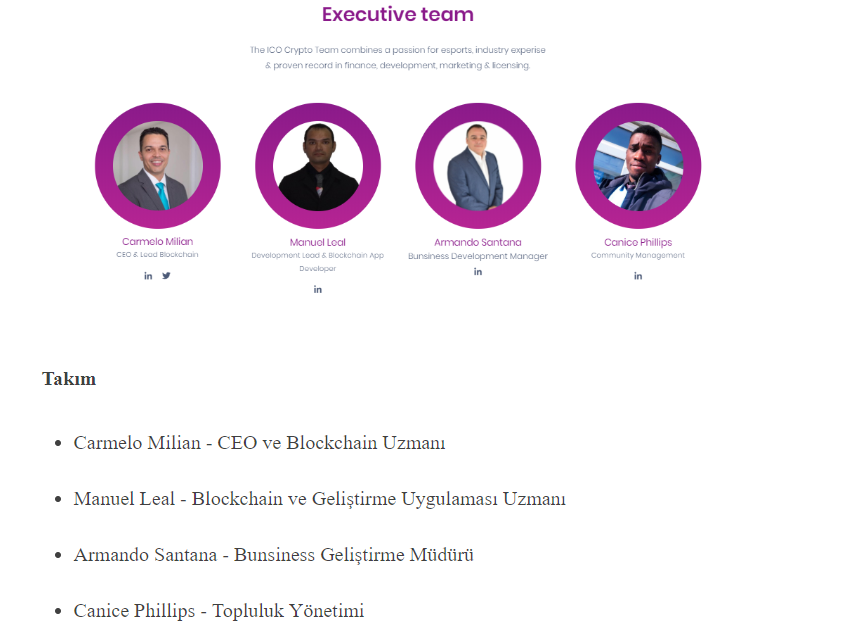Open Armando Santana's LinkedIn icon
The width and height of the screenshot is (846, 633).
478,271
